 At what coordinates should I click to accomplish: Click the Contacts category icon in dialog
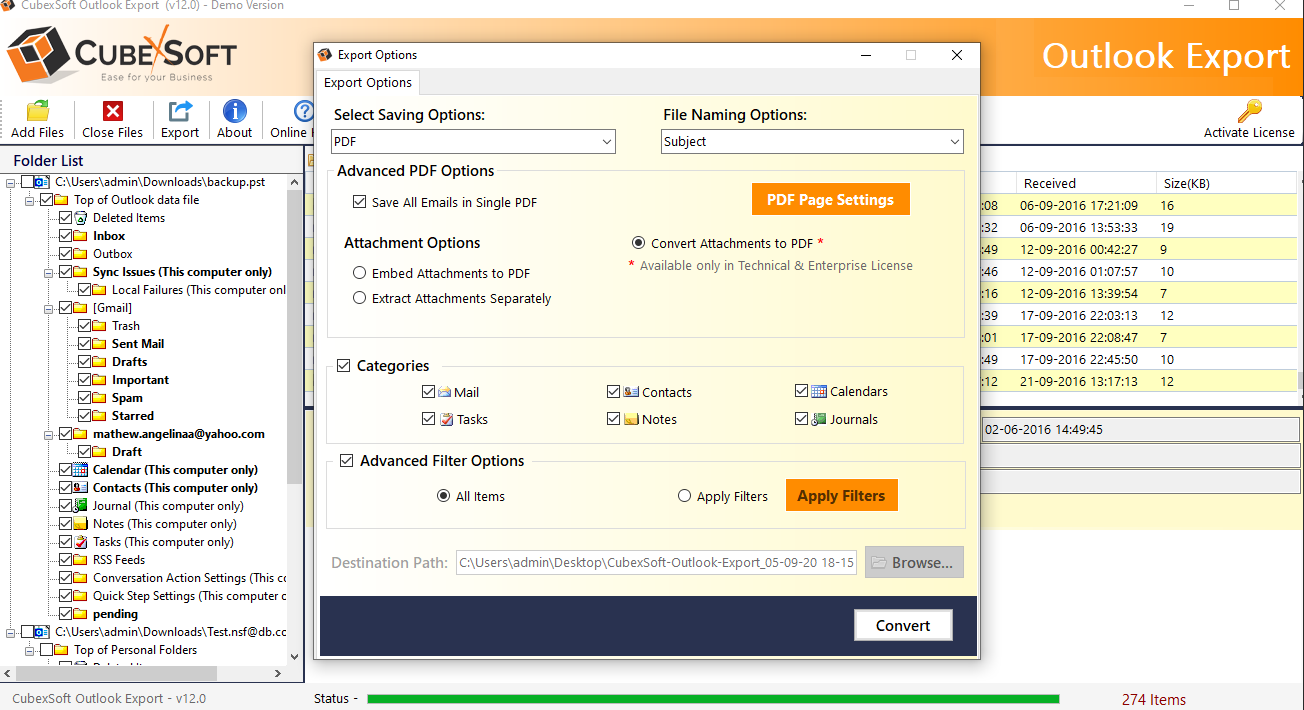[x=631, y=392]
